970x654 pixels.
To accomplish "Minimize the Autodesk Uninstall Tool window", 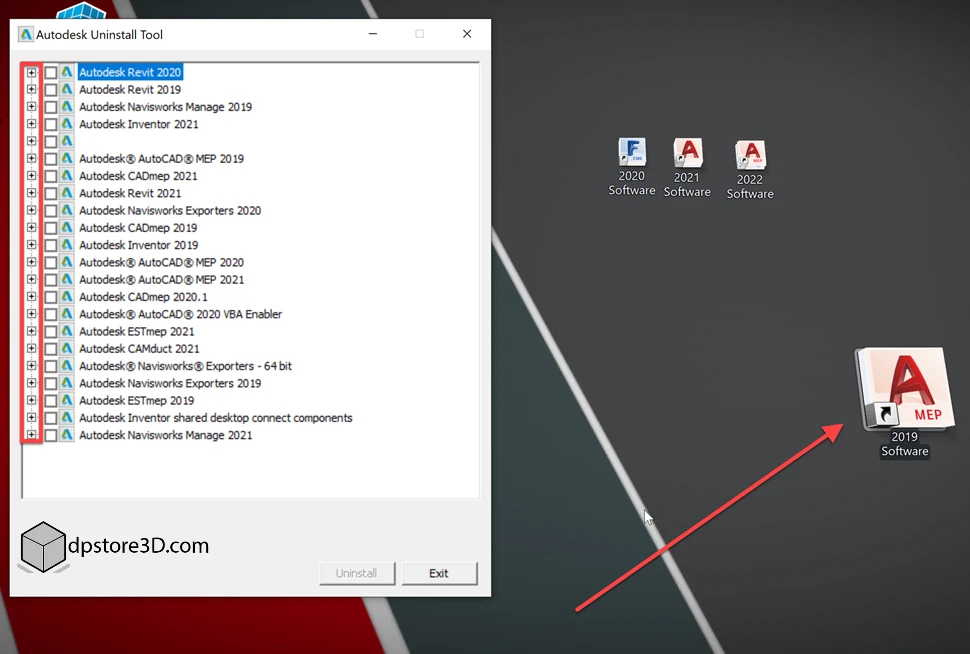I will pyautogui.click(x=373, y=34).
